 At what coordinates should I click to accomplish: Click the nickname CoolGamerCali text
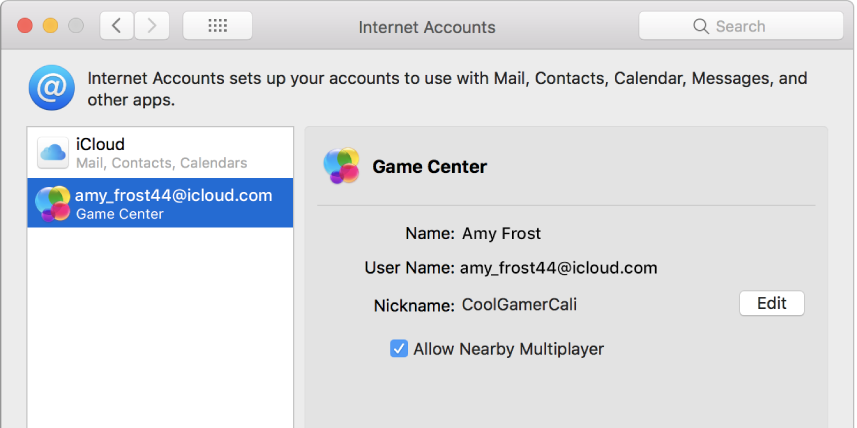click(x=519, y=304)
